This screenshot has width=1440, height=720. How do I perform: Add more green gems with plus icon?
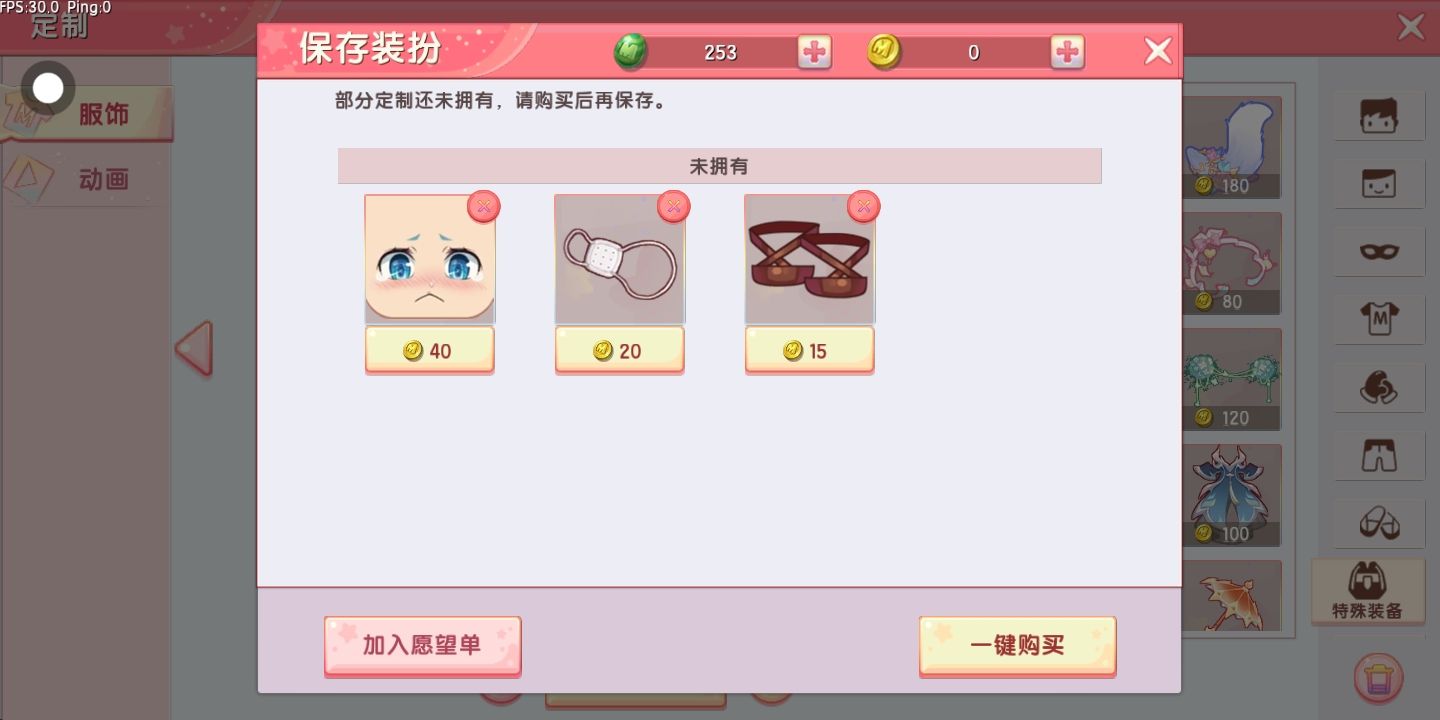(x=815, y=52)
